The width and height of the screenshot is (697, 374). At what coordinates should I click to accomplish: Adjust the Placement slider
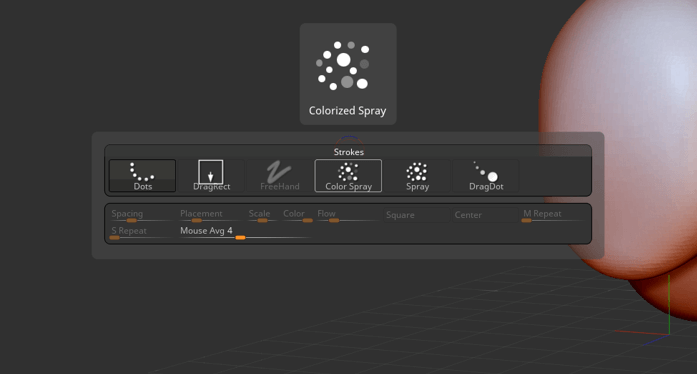[x=212, y=215]
